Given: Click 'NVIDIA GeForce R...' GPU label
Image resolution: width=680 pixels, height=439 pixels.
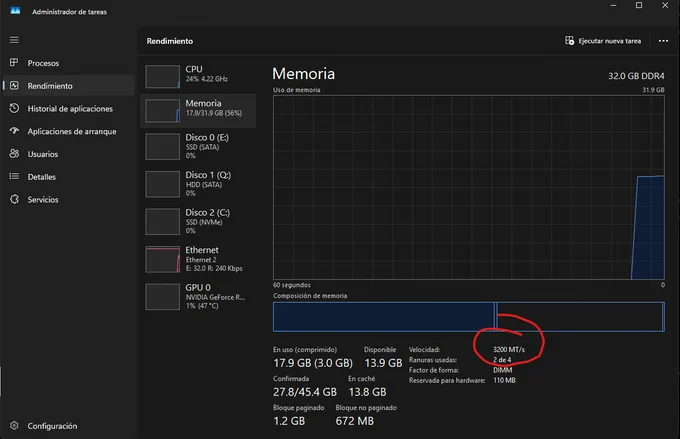Looking at the screenshot, I should (x=215, y=297).
